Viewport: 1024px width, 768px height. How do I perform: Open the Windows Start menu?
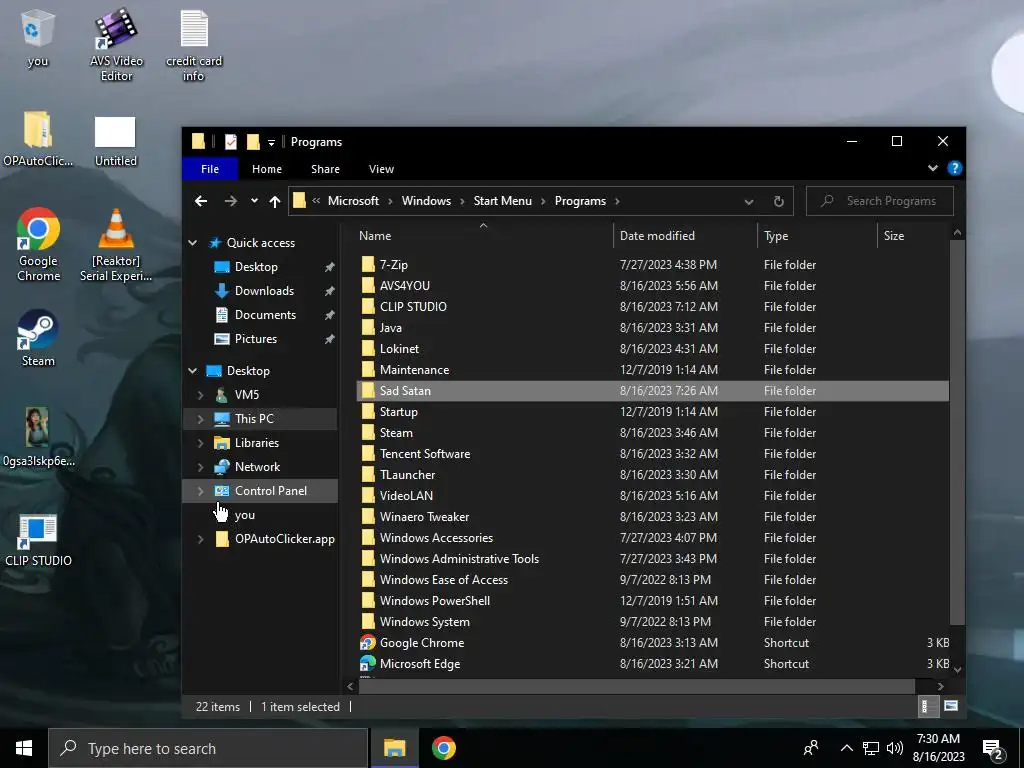(x=24, y=748)
